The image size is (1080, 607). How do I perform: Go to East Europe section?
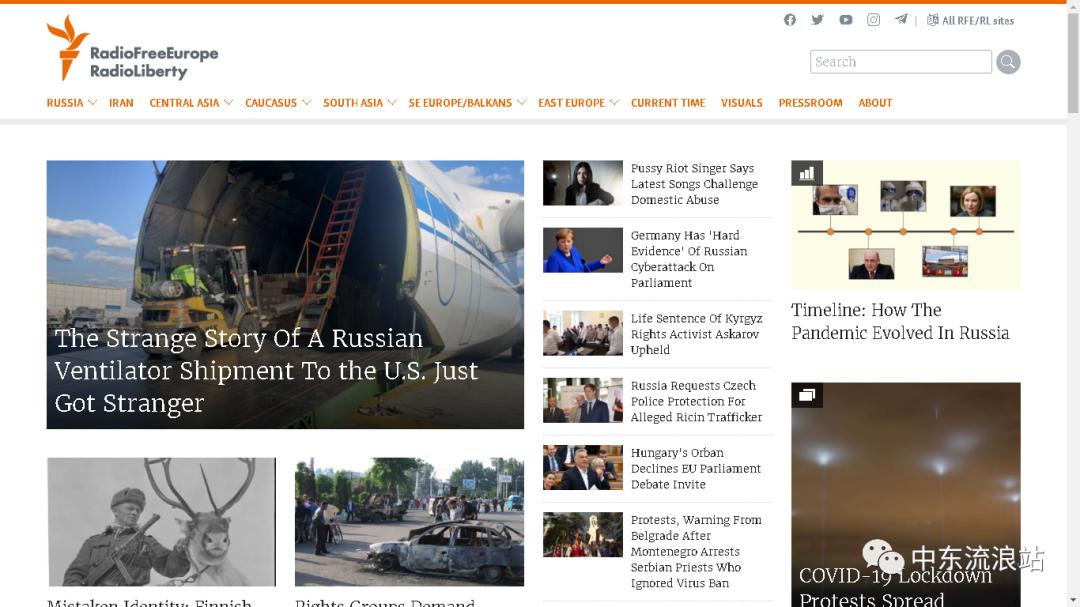click(571, 103)
